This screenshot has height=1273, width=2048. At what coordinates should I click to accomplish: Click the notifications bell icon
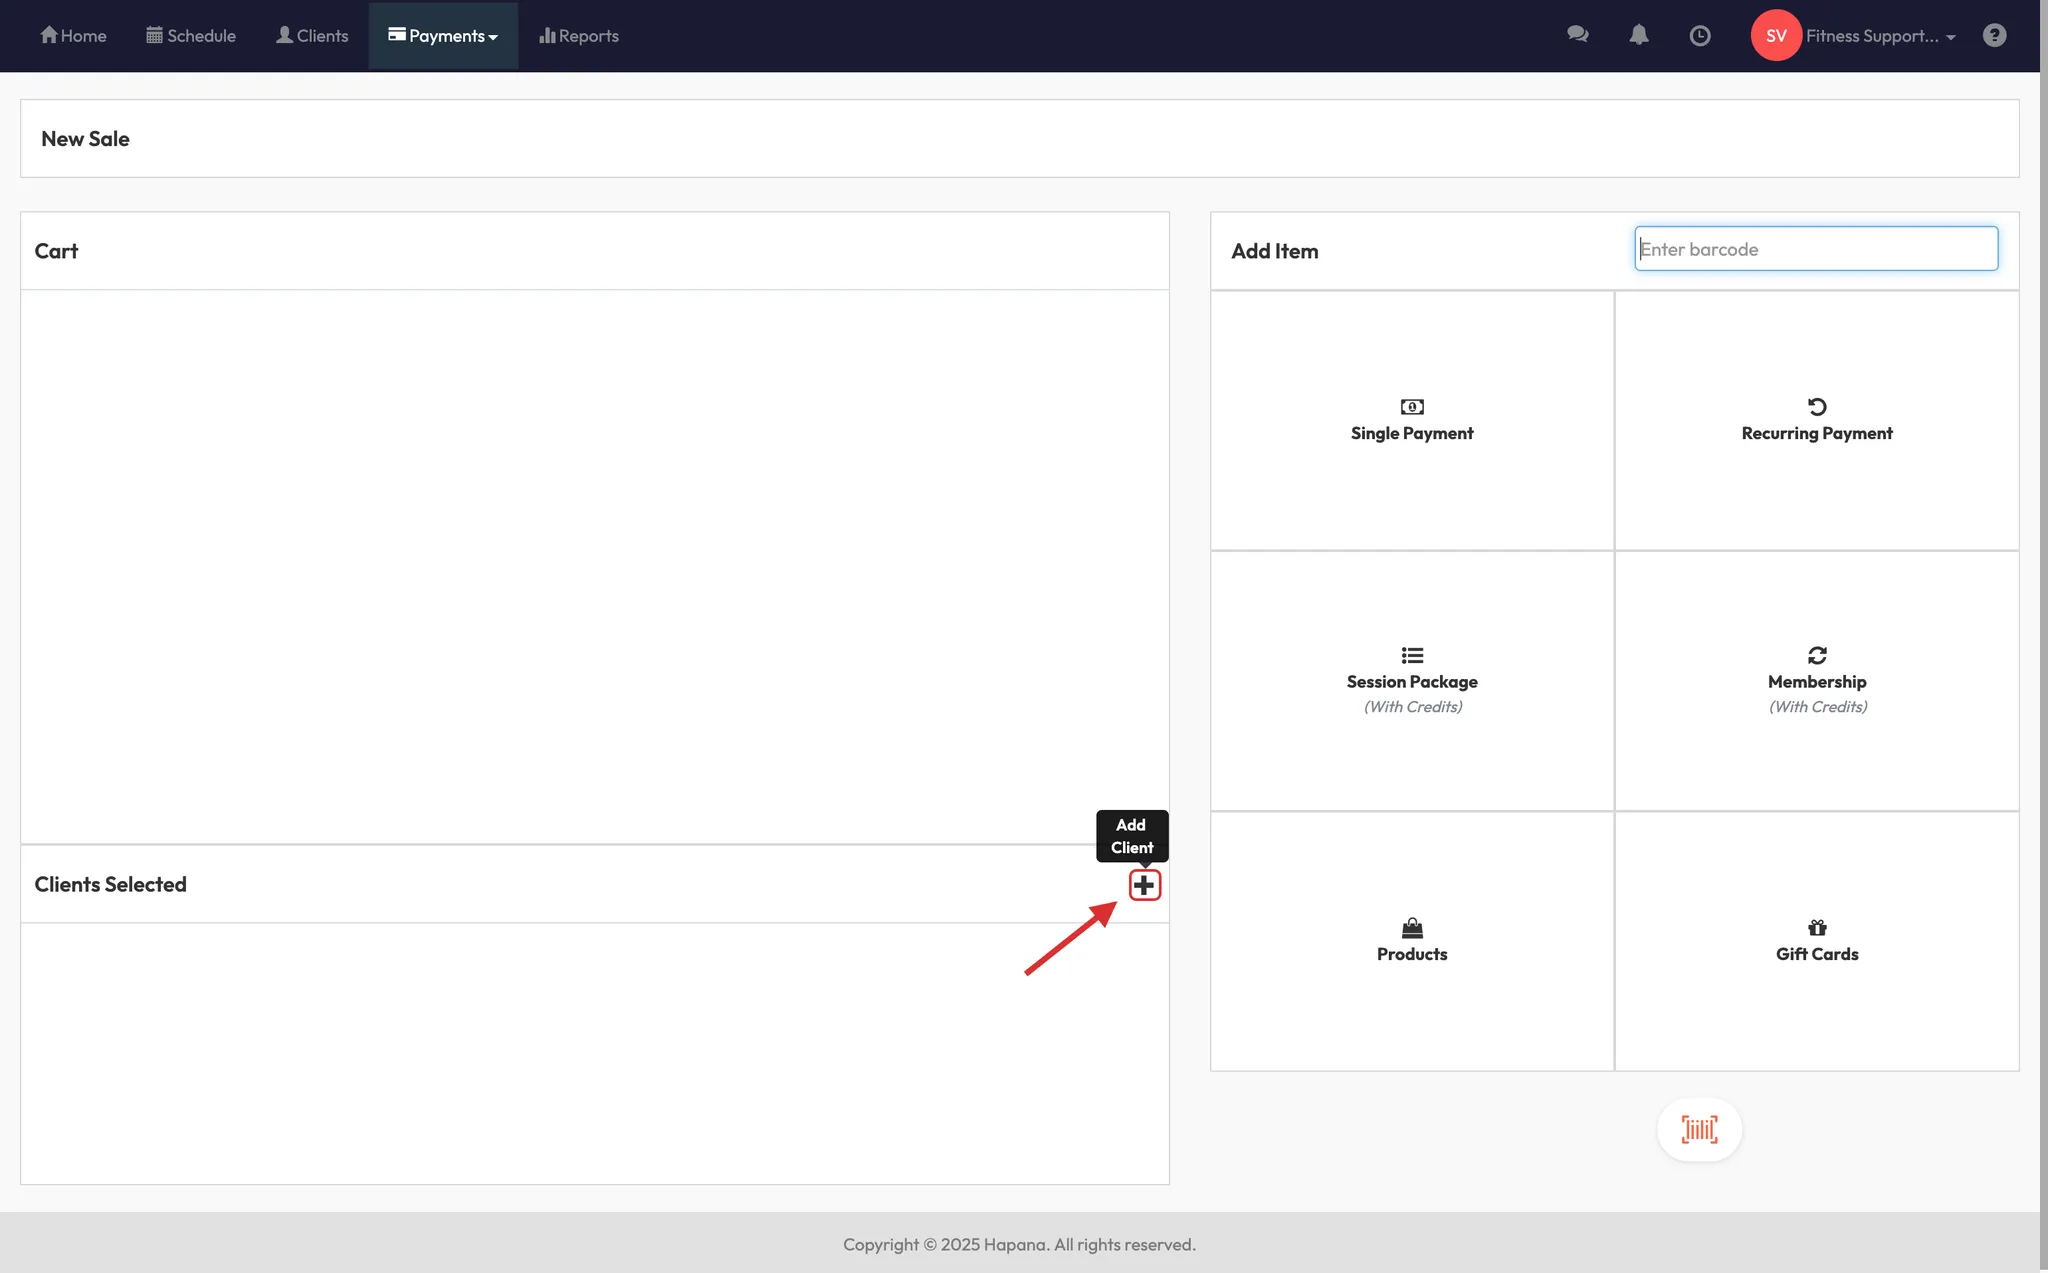(x=1638, y=35)
